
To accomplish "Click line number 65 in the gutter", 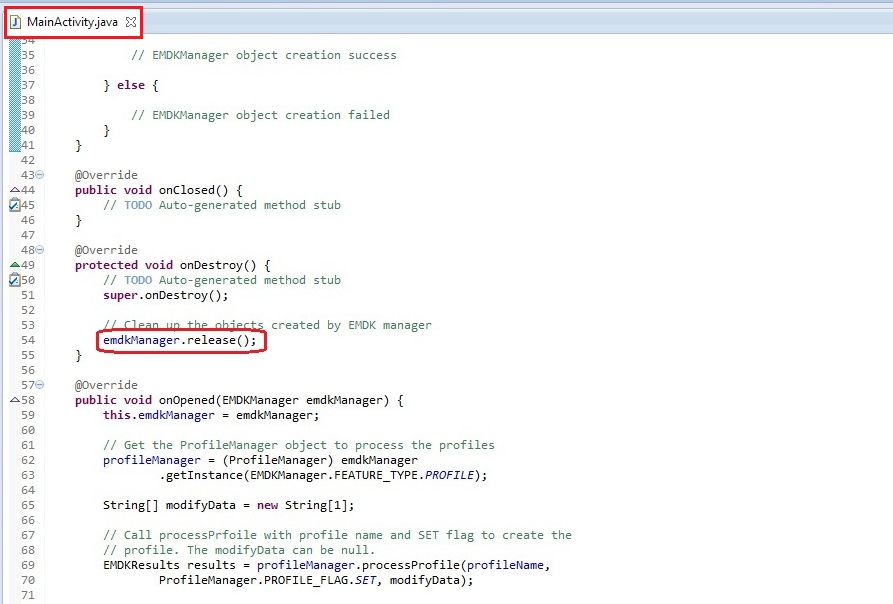I will click(x=27, y=505).
